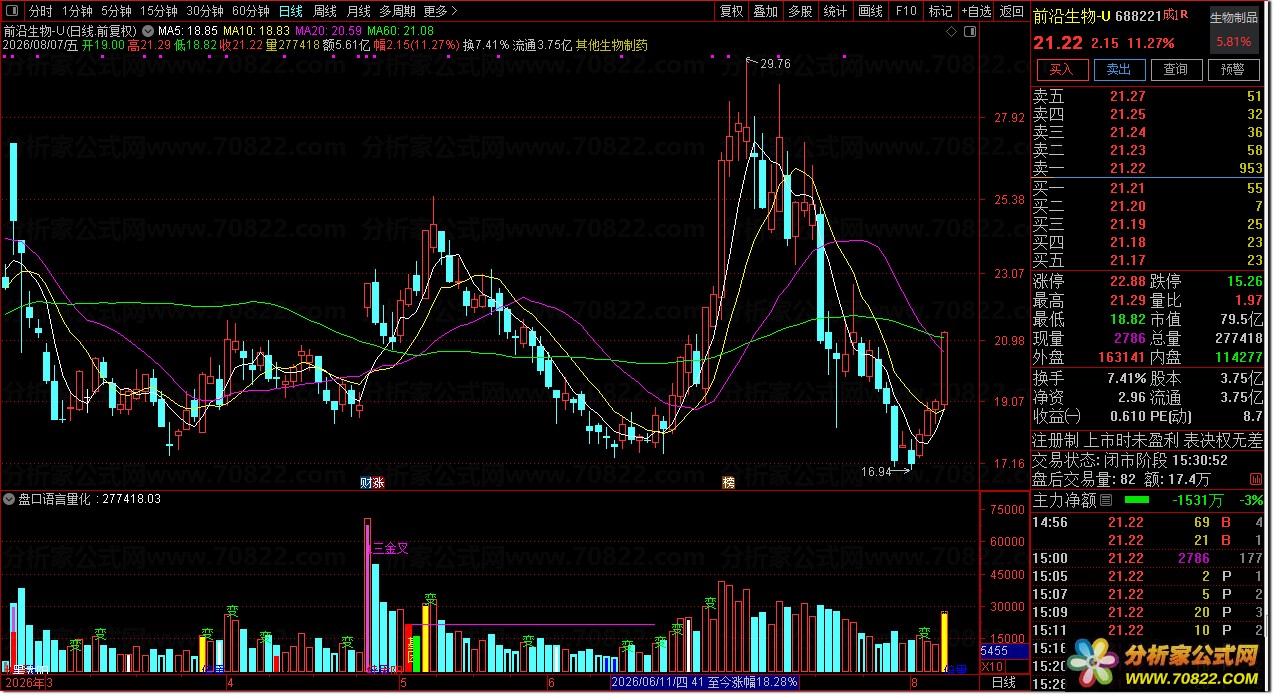Select the 1分钟 period
The image size is (1275, 695).
77,12
